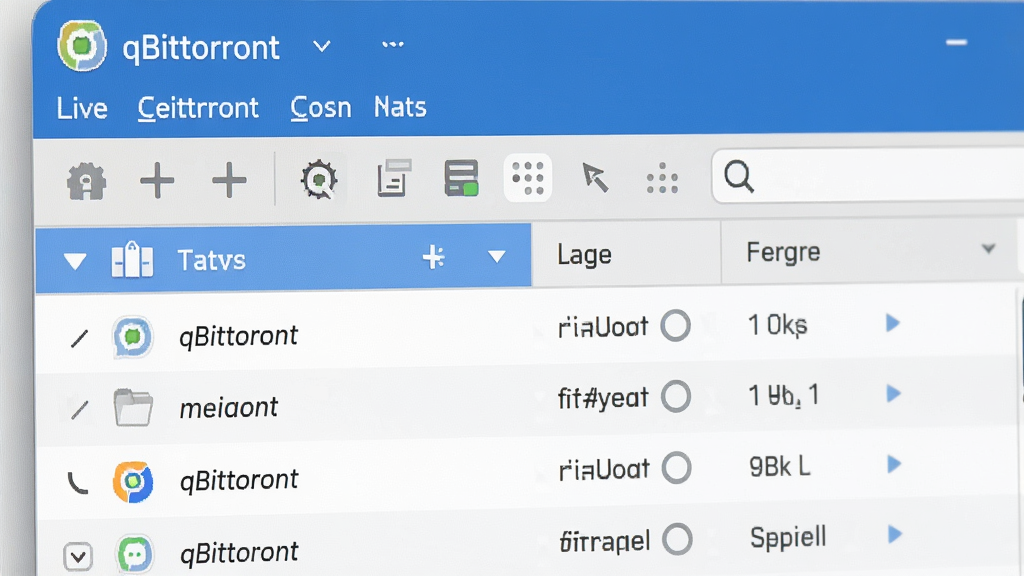Click the first plus icon in toolbar

[x=157, y=180]
